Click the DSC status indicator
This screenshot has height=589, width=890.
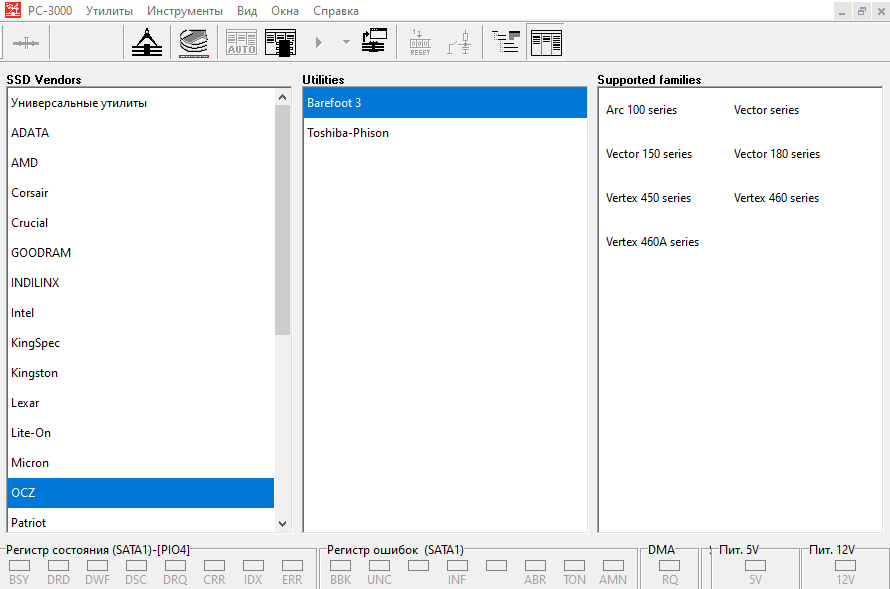[136, 566]
